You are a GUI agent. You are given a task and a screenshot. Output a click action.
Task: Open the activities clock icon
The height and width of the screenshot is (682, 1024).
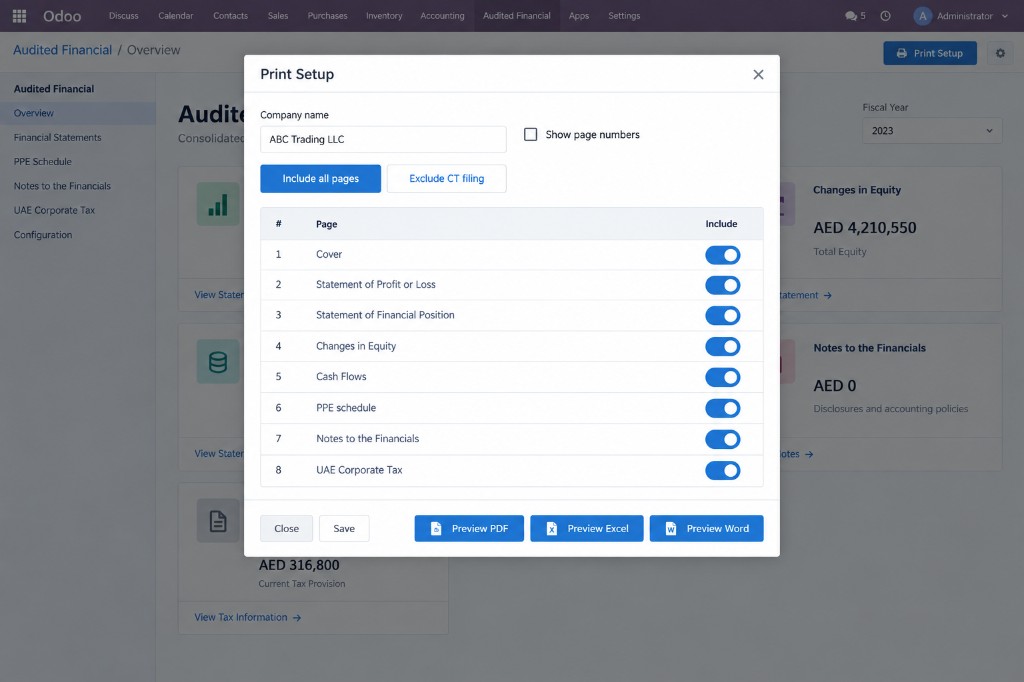click(x=886, y=16)
